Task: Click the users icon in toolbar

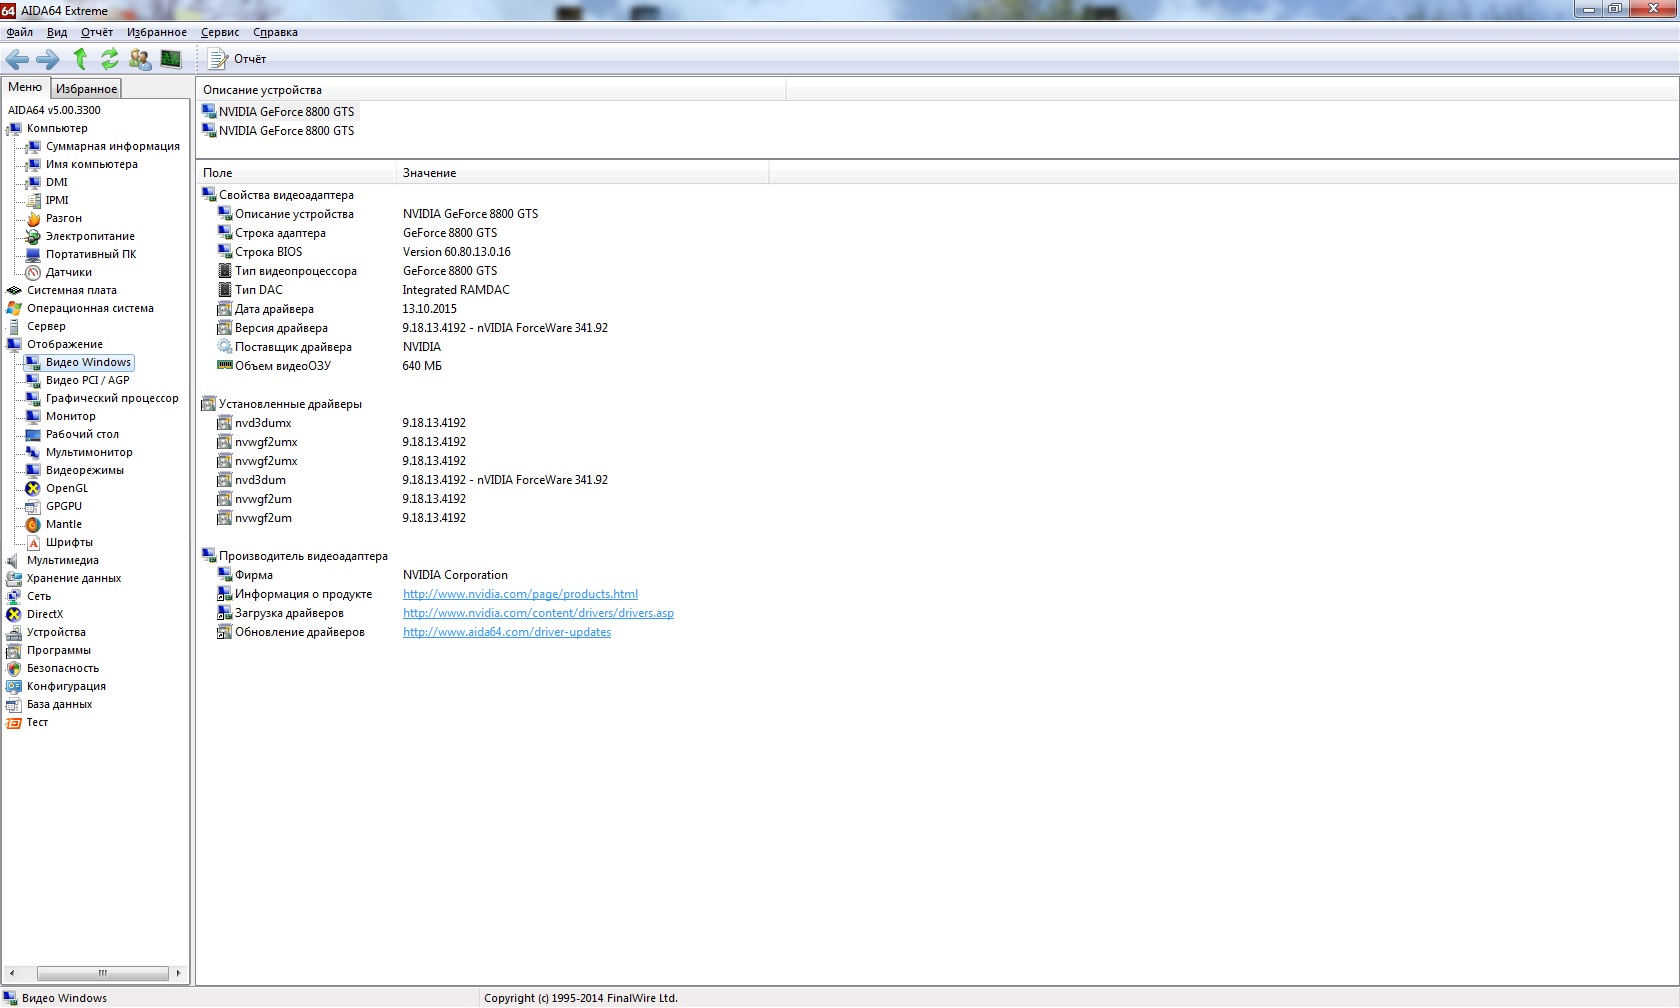Action: tap(140, 59)
